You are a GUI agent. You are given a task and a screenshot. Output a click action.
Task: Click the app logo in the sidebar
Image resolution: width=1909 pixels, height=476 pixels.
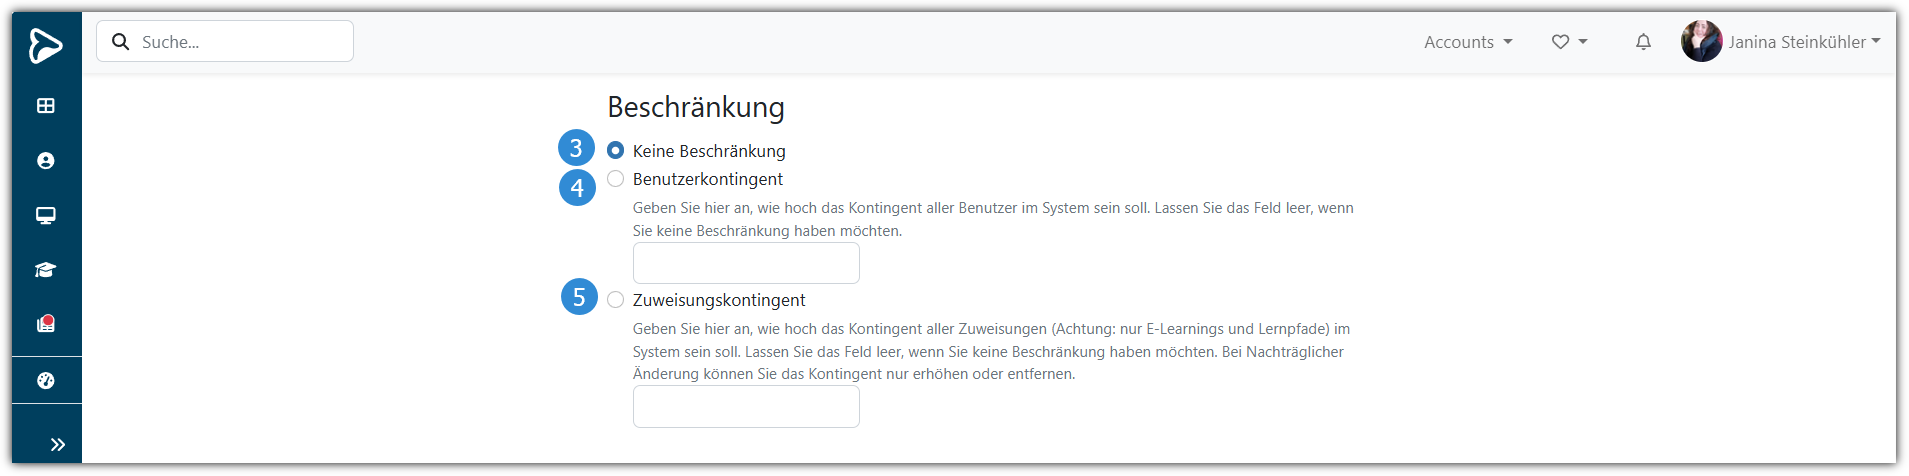[45, 46]
